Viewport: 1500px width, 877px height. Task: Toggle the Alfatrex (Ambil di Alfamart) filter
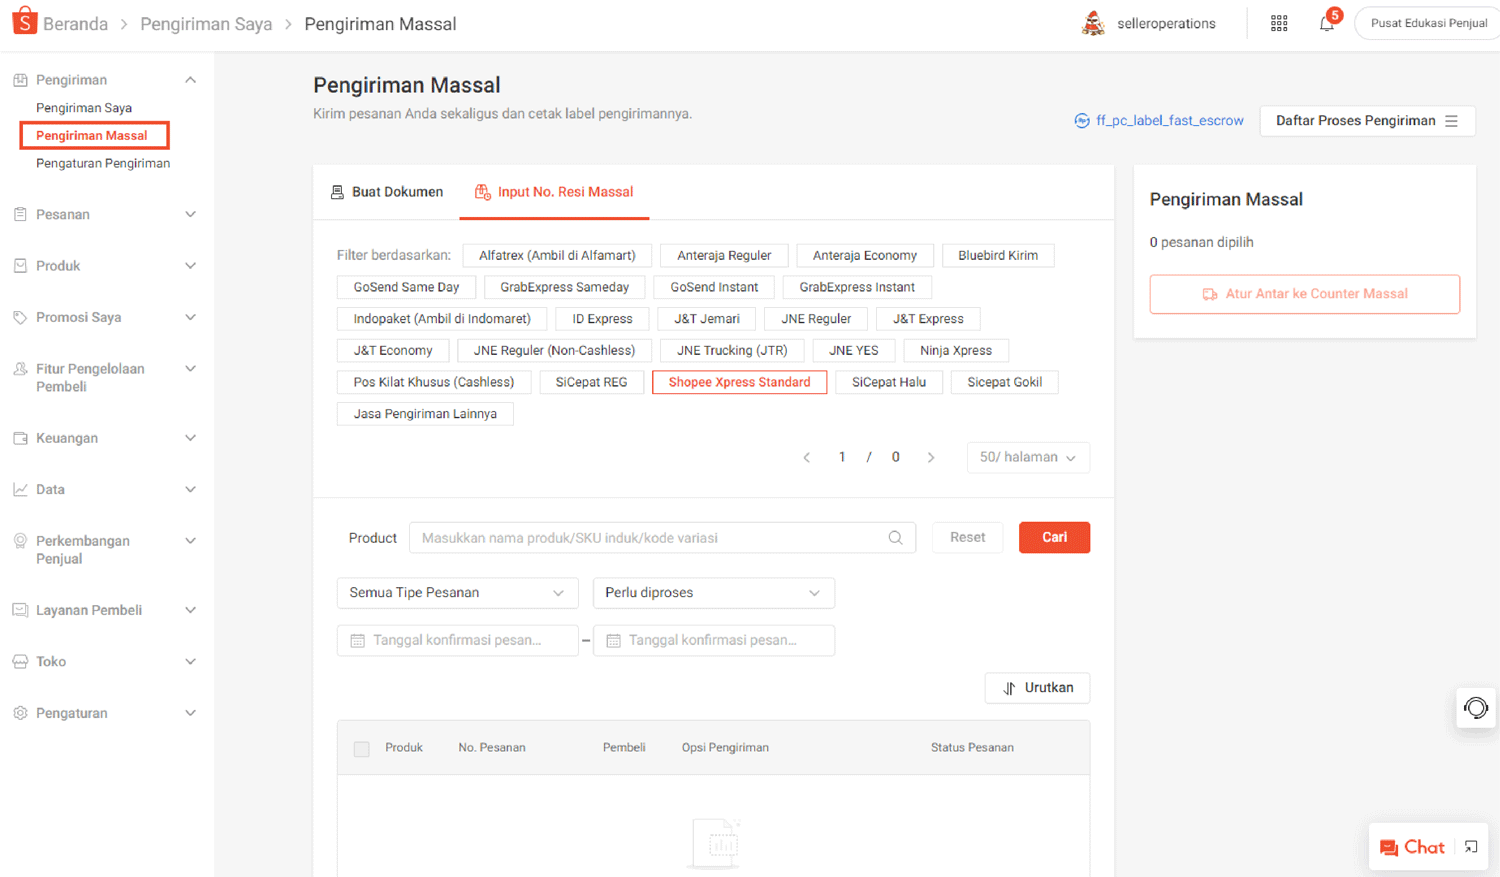557,256
